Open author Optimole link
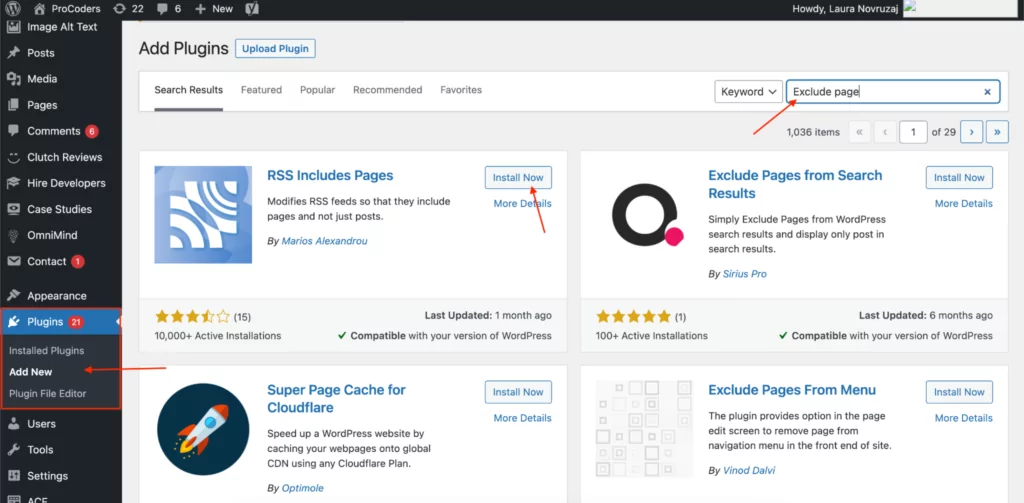Screen dimensions: 1024x503 pos(302,488)
